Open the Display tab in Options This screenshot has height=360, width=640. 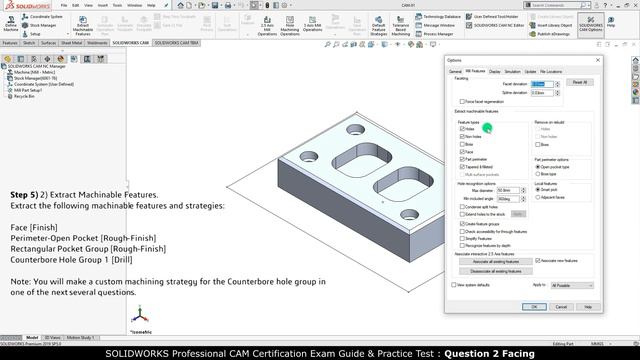(494, 71)
